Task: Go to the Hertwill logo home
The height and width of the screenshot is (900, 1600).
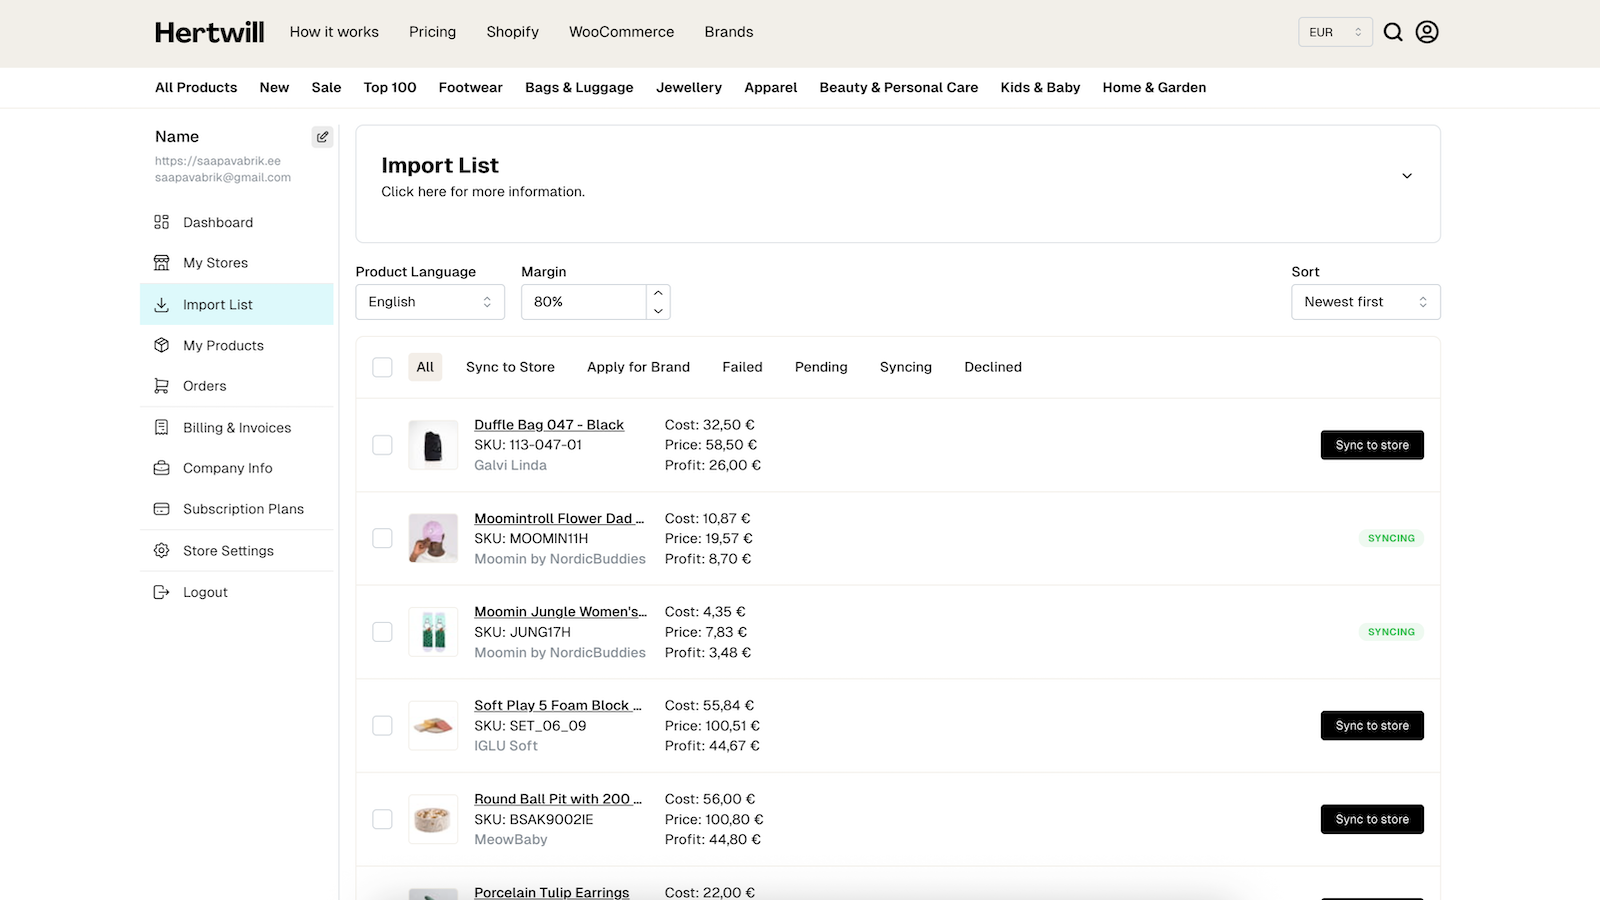Action: pyautogui.click(x=210, y=32)
